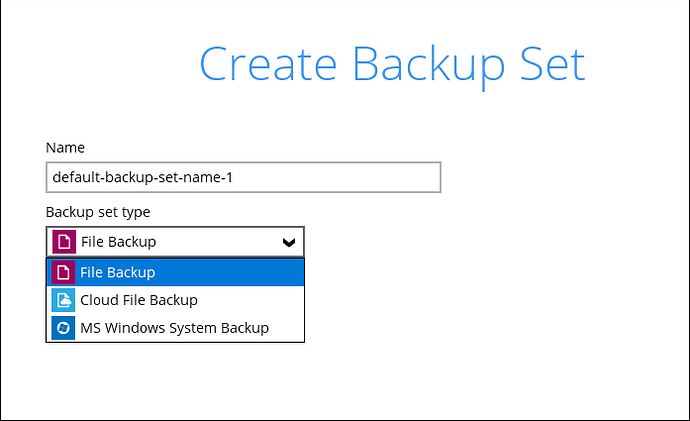Pick the MS Windows System Backup option

point(174,328)
